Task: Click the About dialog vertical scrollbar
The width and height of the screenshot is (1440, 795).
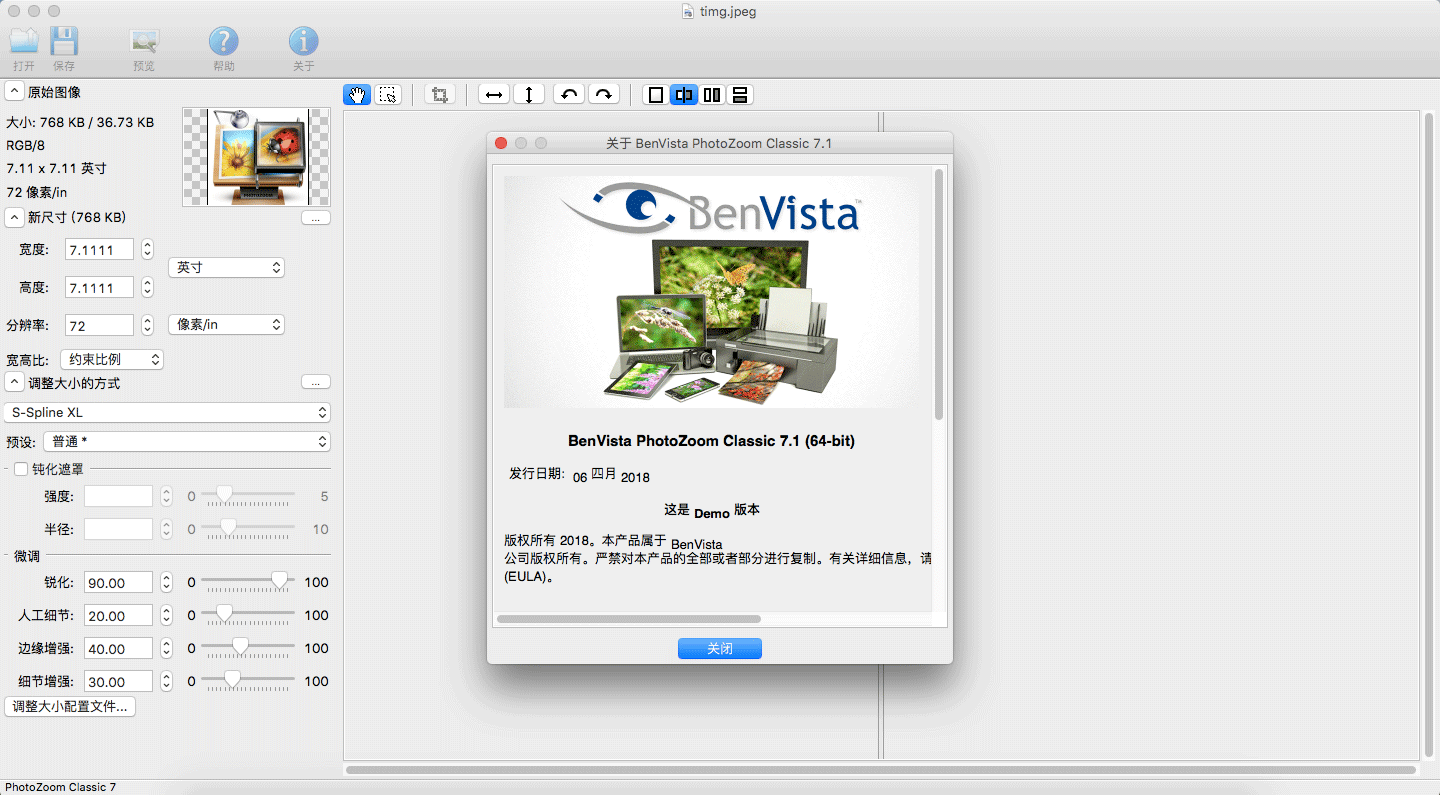Action: coord(939,295)
